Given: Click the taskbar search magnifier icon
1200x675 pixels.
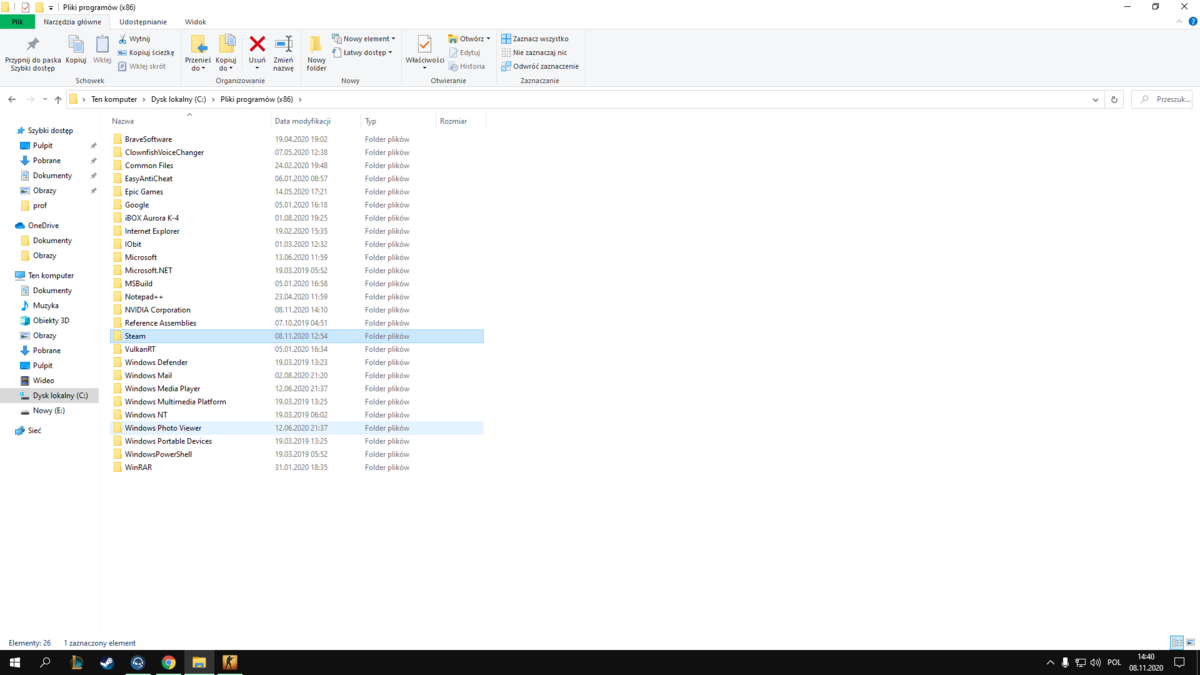Looking at the screenshot, I should [x=45, y=663].
